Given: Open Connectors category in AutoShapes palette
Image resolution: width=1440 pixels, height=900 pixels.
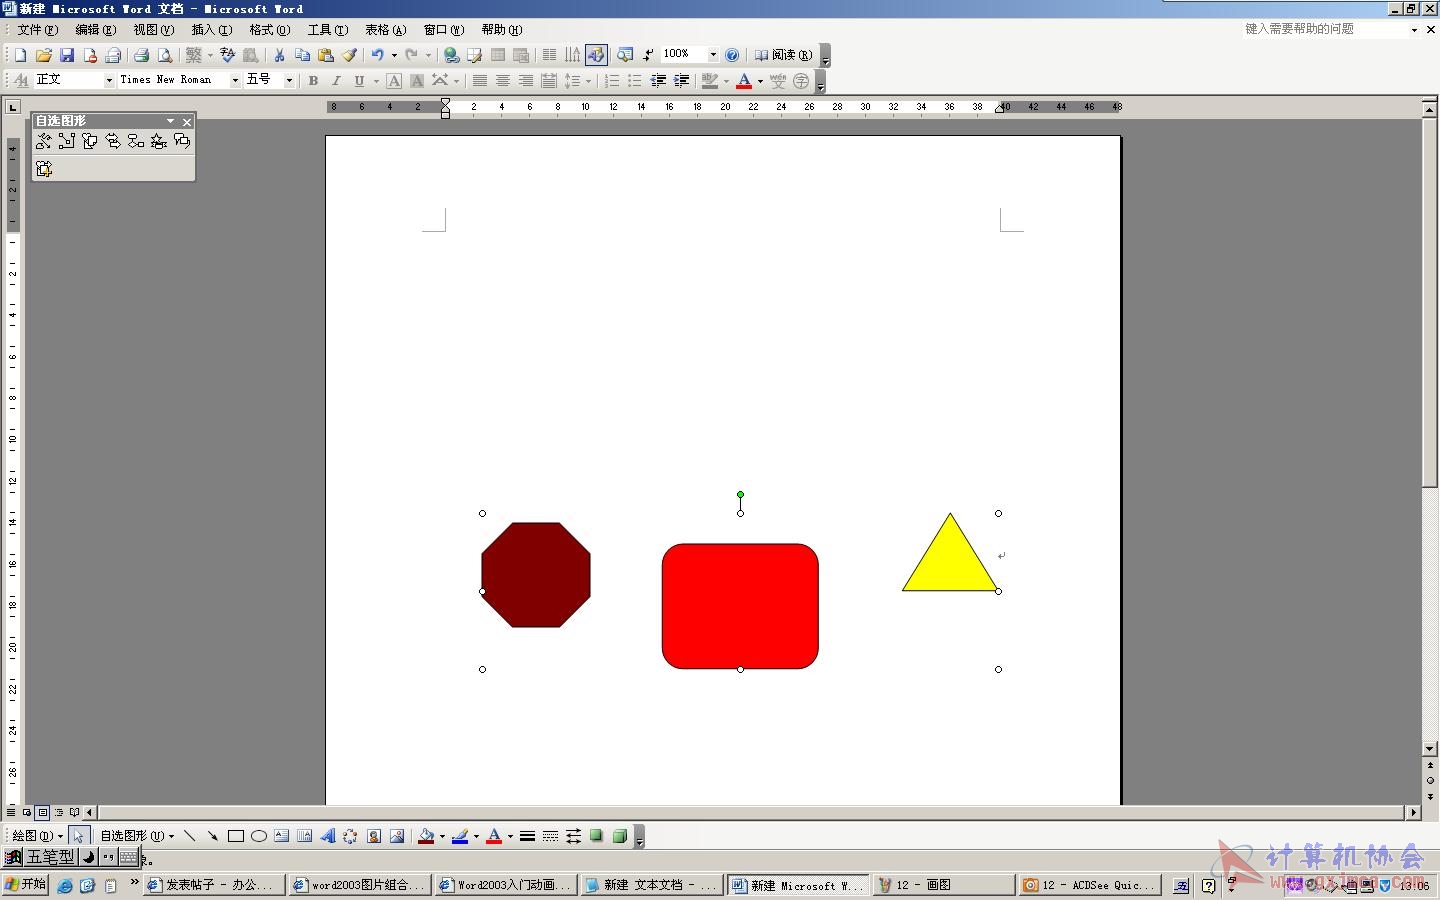Looking at the screenshot, I should (67, 141).
